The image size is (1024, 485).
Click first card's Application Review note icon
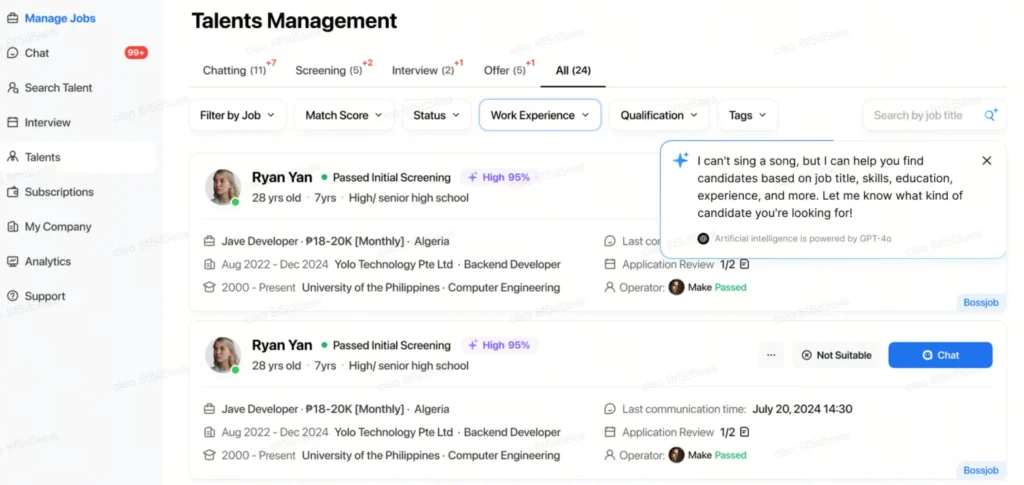tap(744, 264)
